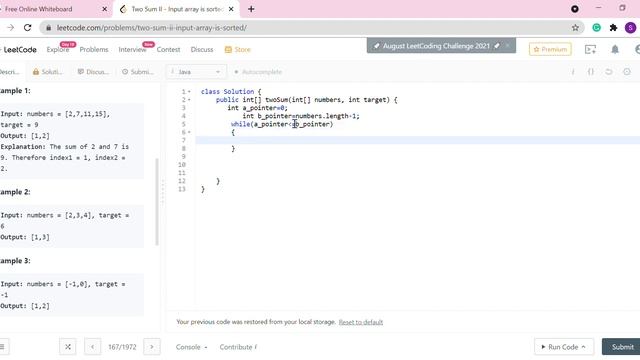The image size is (640, 360).
Task: Toggle the Autocomplete option
Action: tap(258, 72)
